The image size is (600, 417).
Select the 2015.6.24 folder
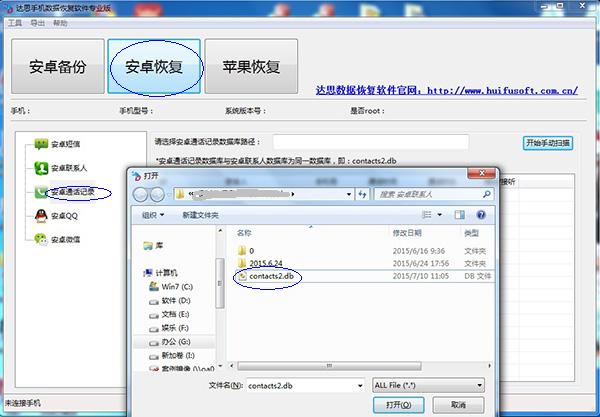tap(266, 263)
